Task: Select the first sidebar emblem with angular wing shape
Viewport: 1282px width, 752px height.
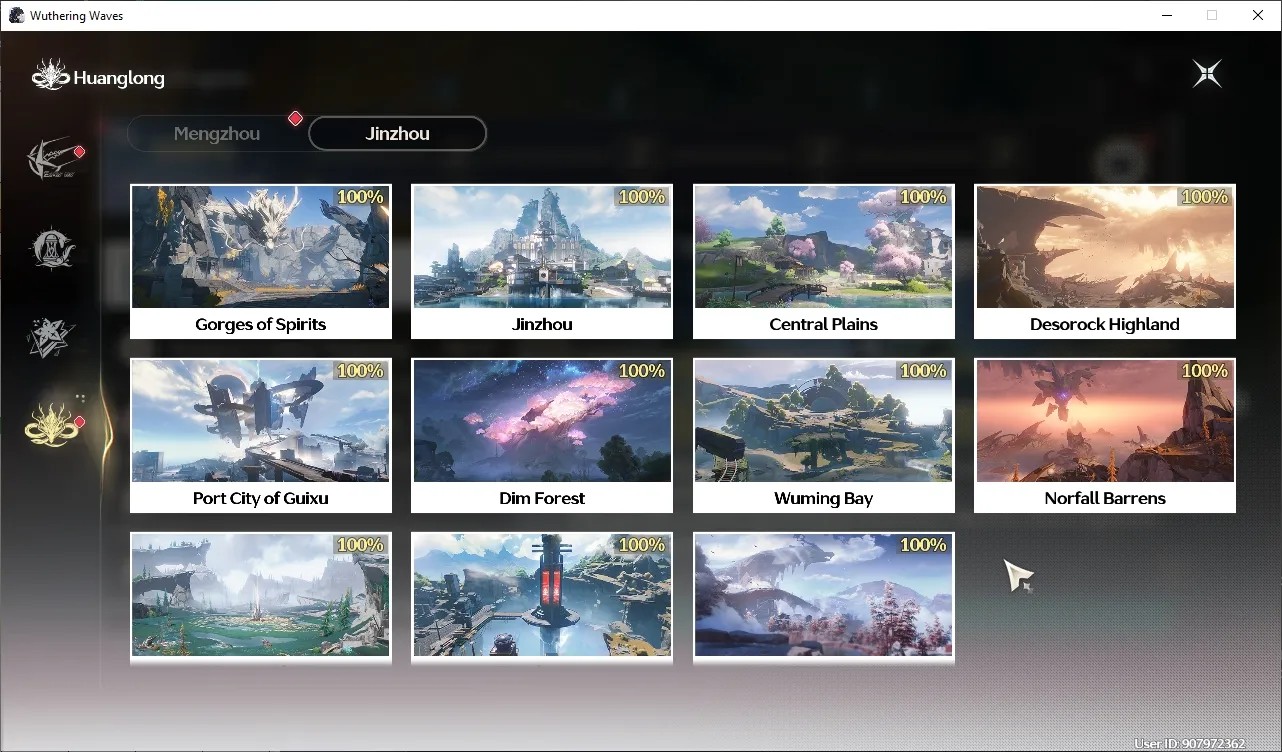Action: point(53,160)
